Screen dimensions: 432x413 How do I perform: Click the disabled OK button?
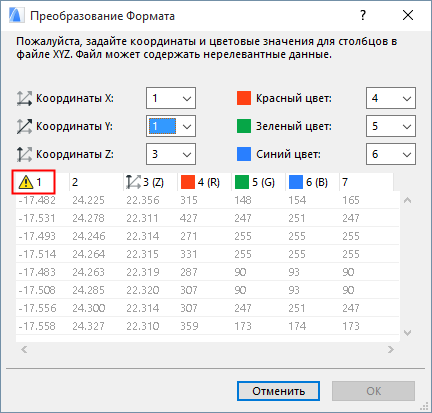coord(373,391)
